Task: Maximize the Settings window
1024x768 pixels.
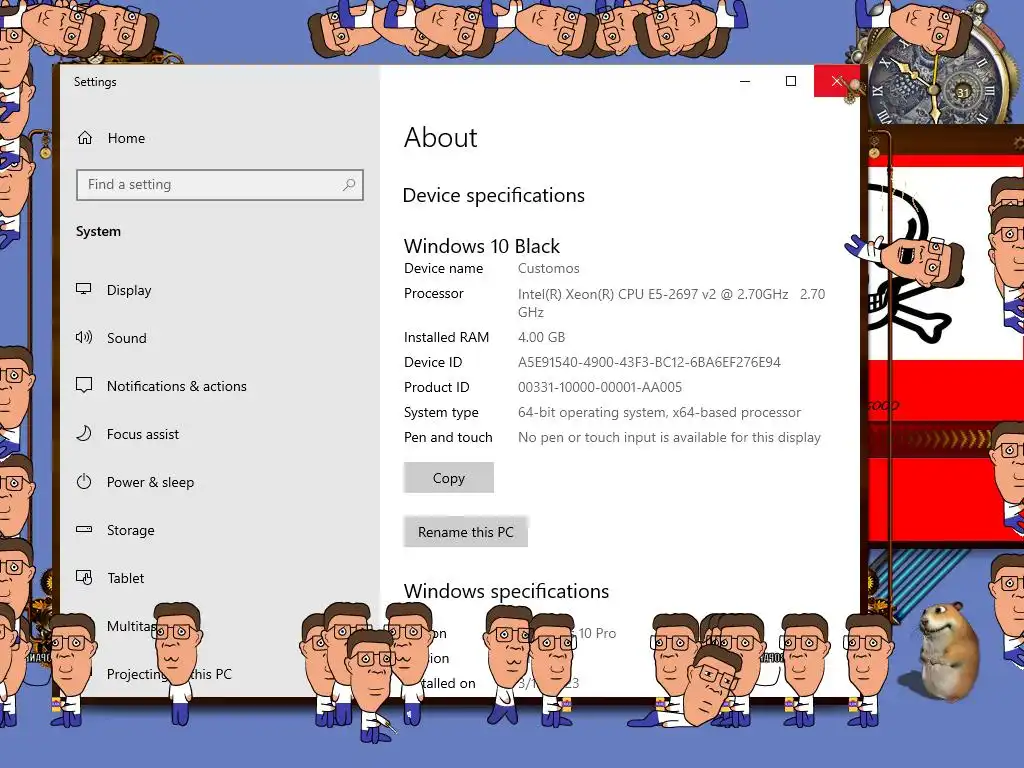Action: point(791,82)
